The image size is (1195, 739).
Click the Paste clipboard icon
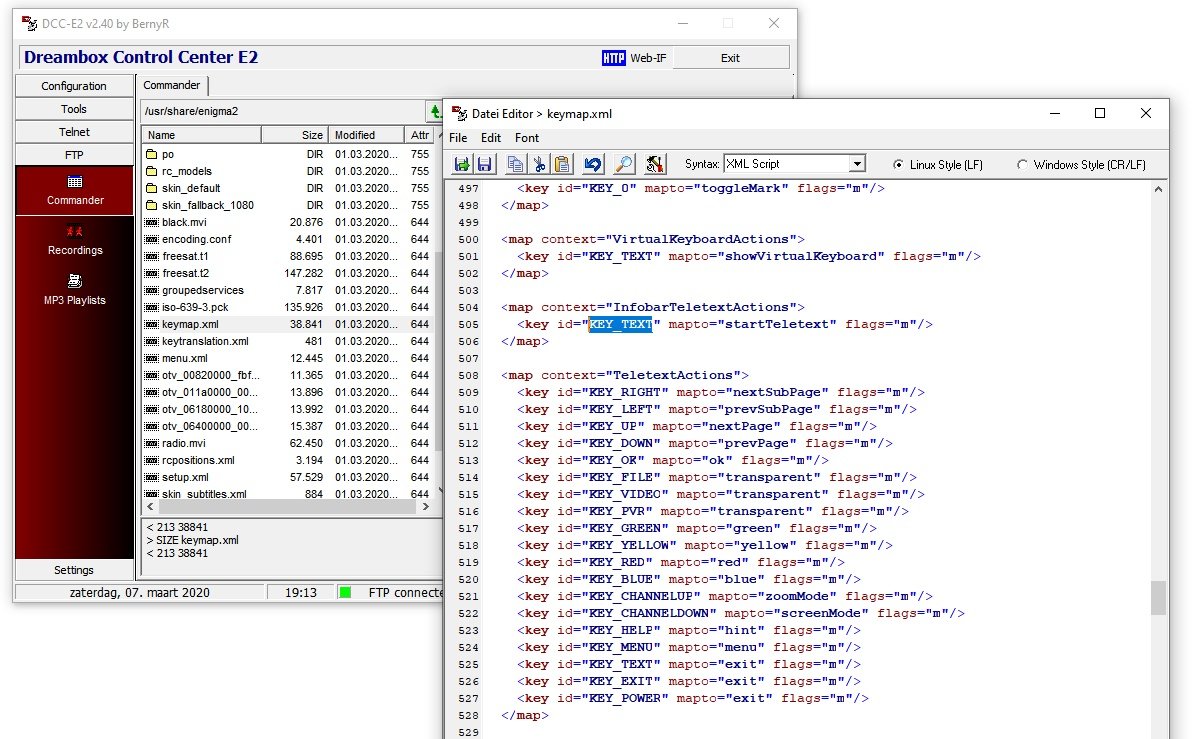562,164
